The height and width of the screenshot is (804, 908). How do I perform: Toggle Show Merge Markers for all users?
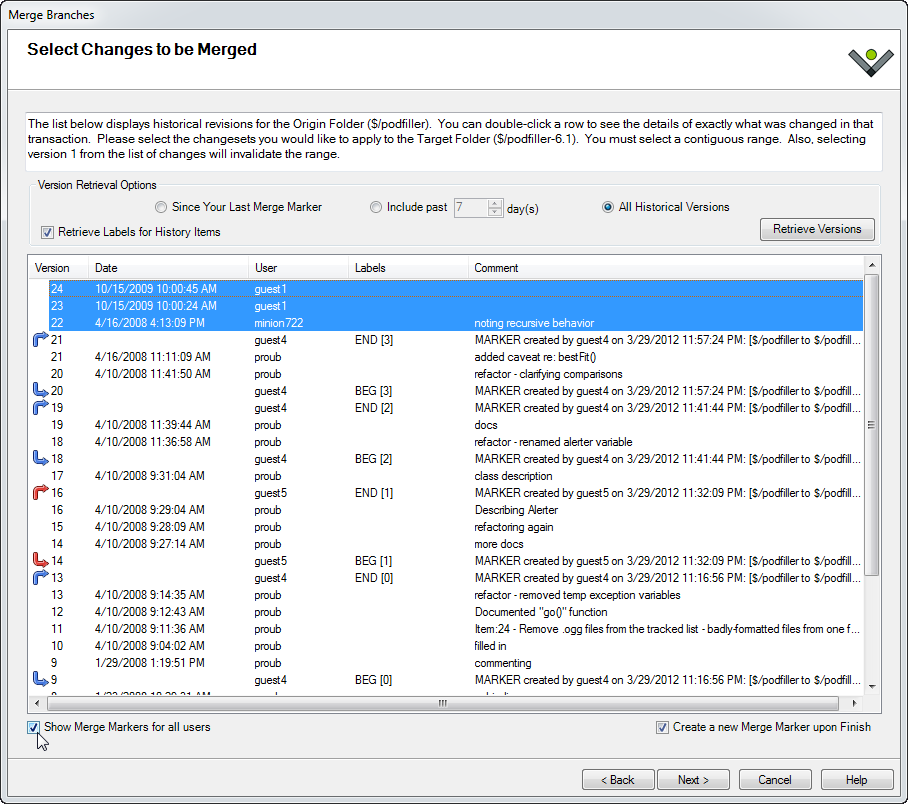[34, 727]
